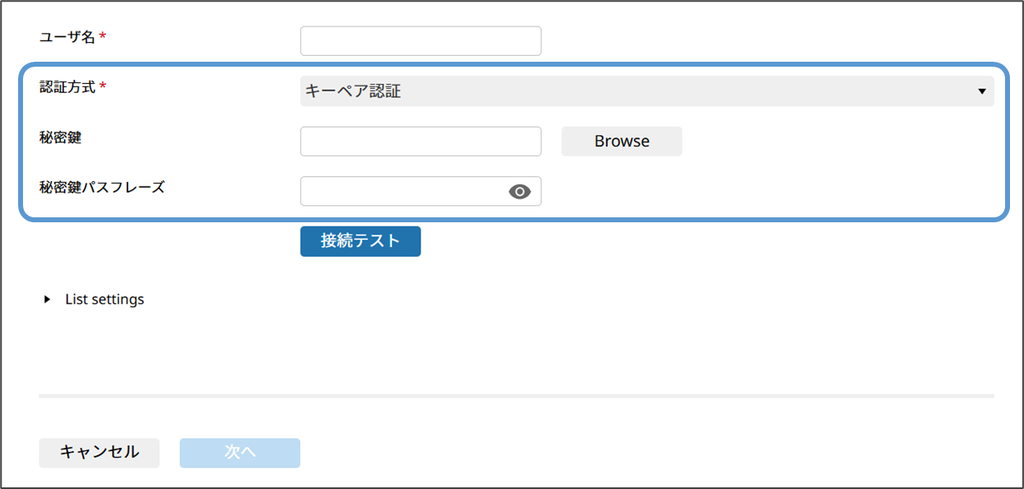Show the private key passphrase with the eye icon
The height and width of the screenshot is (489, 1024).
(x=519, y=192)
